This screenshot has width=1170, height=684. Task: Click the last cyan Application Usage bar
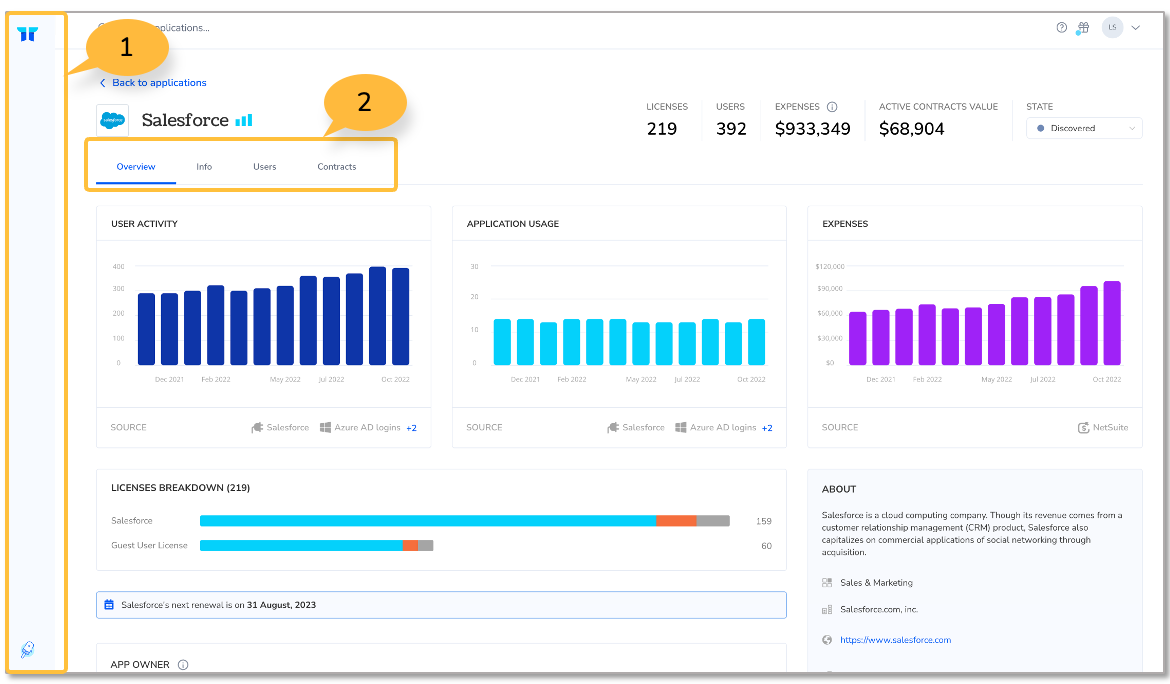757,342
